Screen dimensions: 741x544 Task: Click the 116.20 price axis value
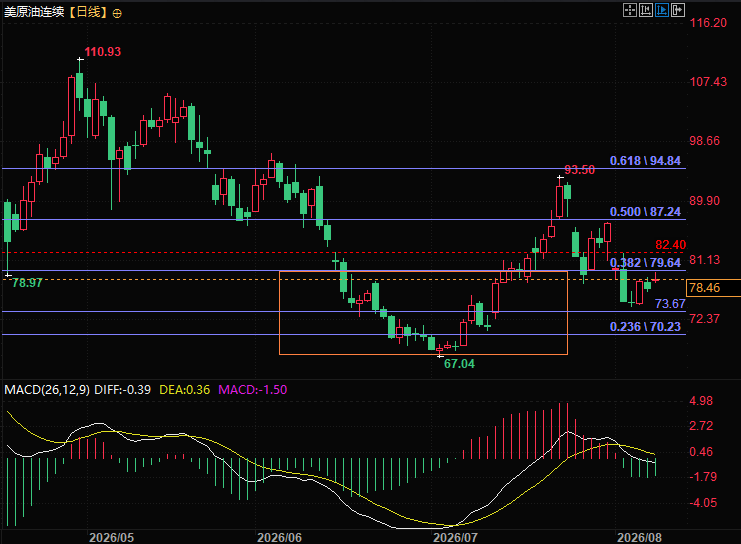(x=708, y=23)
